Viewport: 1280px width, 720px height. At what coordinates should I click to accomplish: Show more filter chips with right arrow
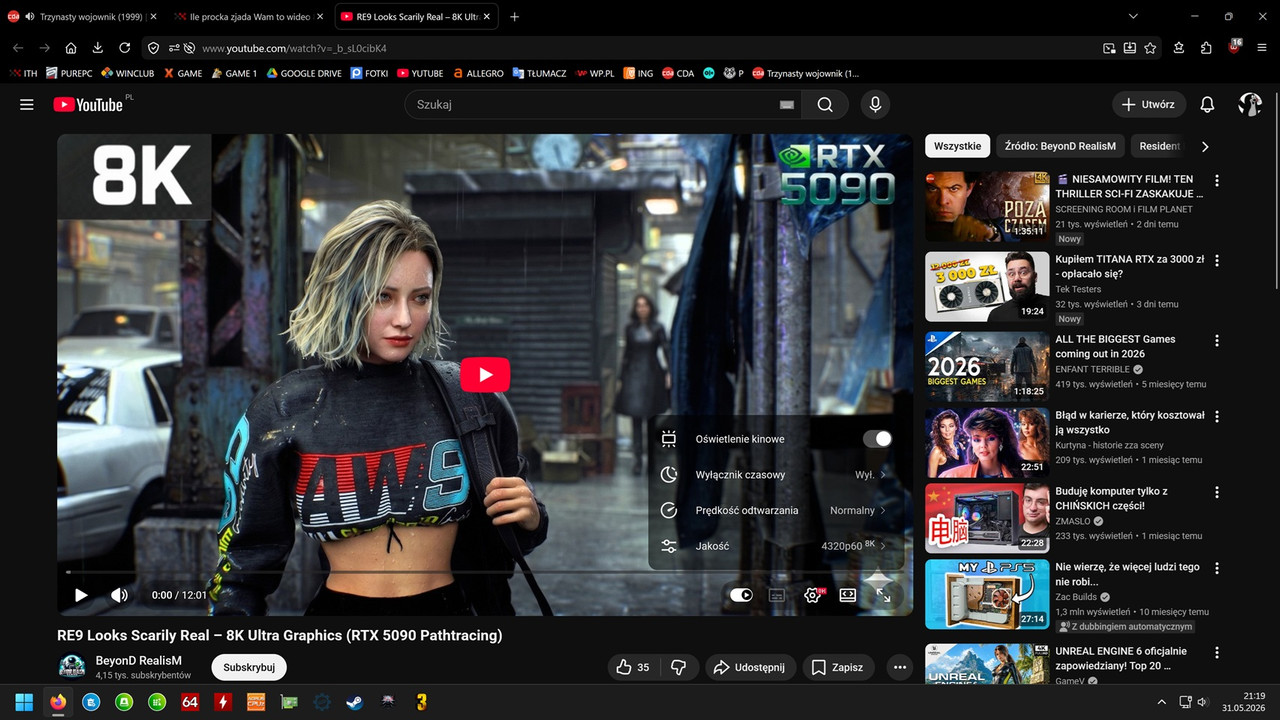(1205, 146)
